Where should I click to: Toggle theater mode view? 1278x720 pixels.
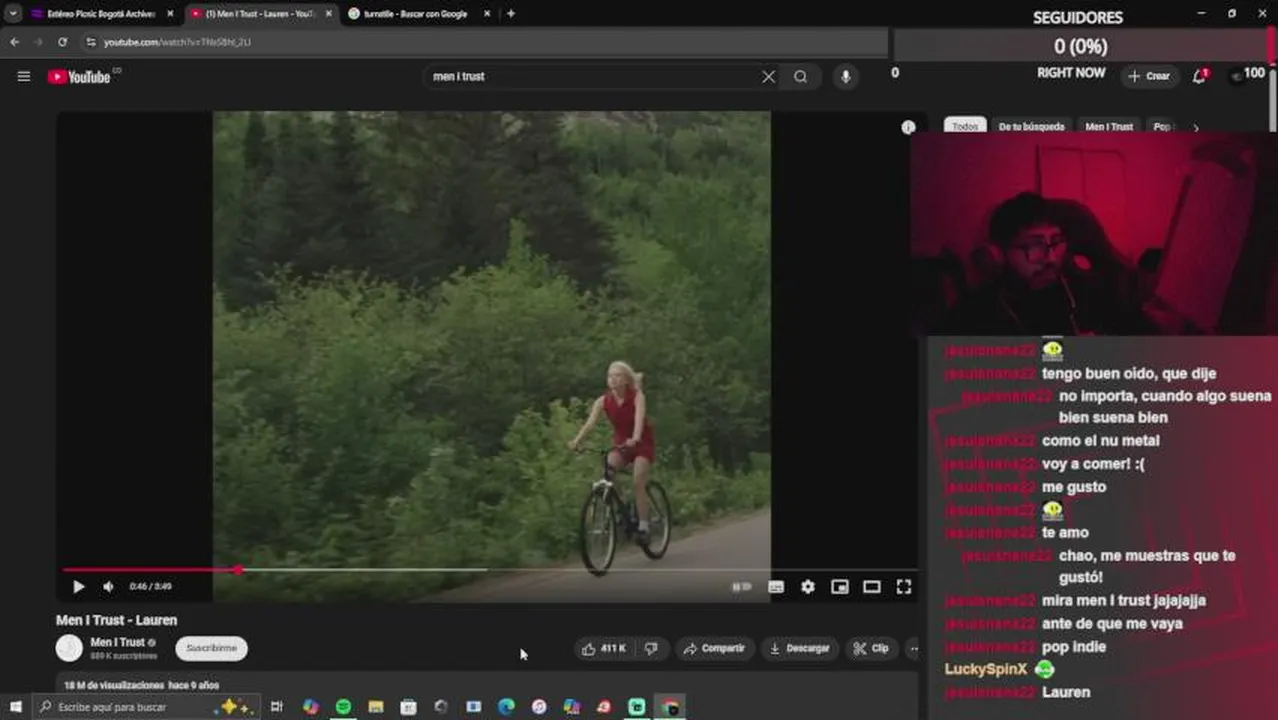(872, 587)
